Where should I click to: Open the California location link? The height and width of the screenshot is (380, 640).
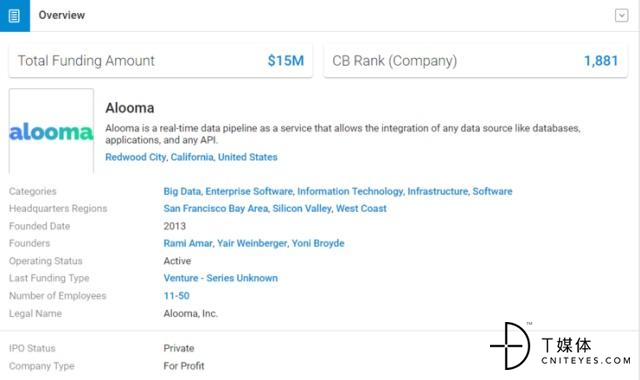pyautogui.click(x=192, y=157)
